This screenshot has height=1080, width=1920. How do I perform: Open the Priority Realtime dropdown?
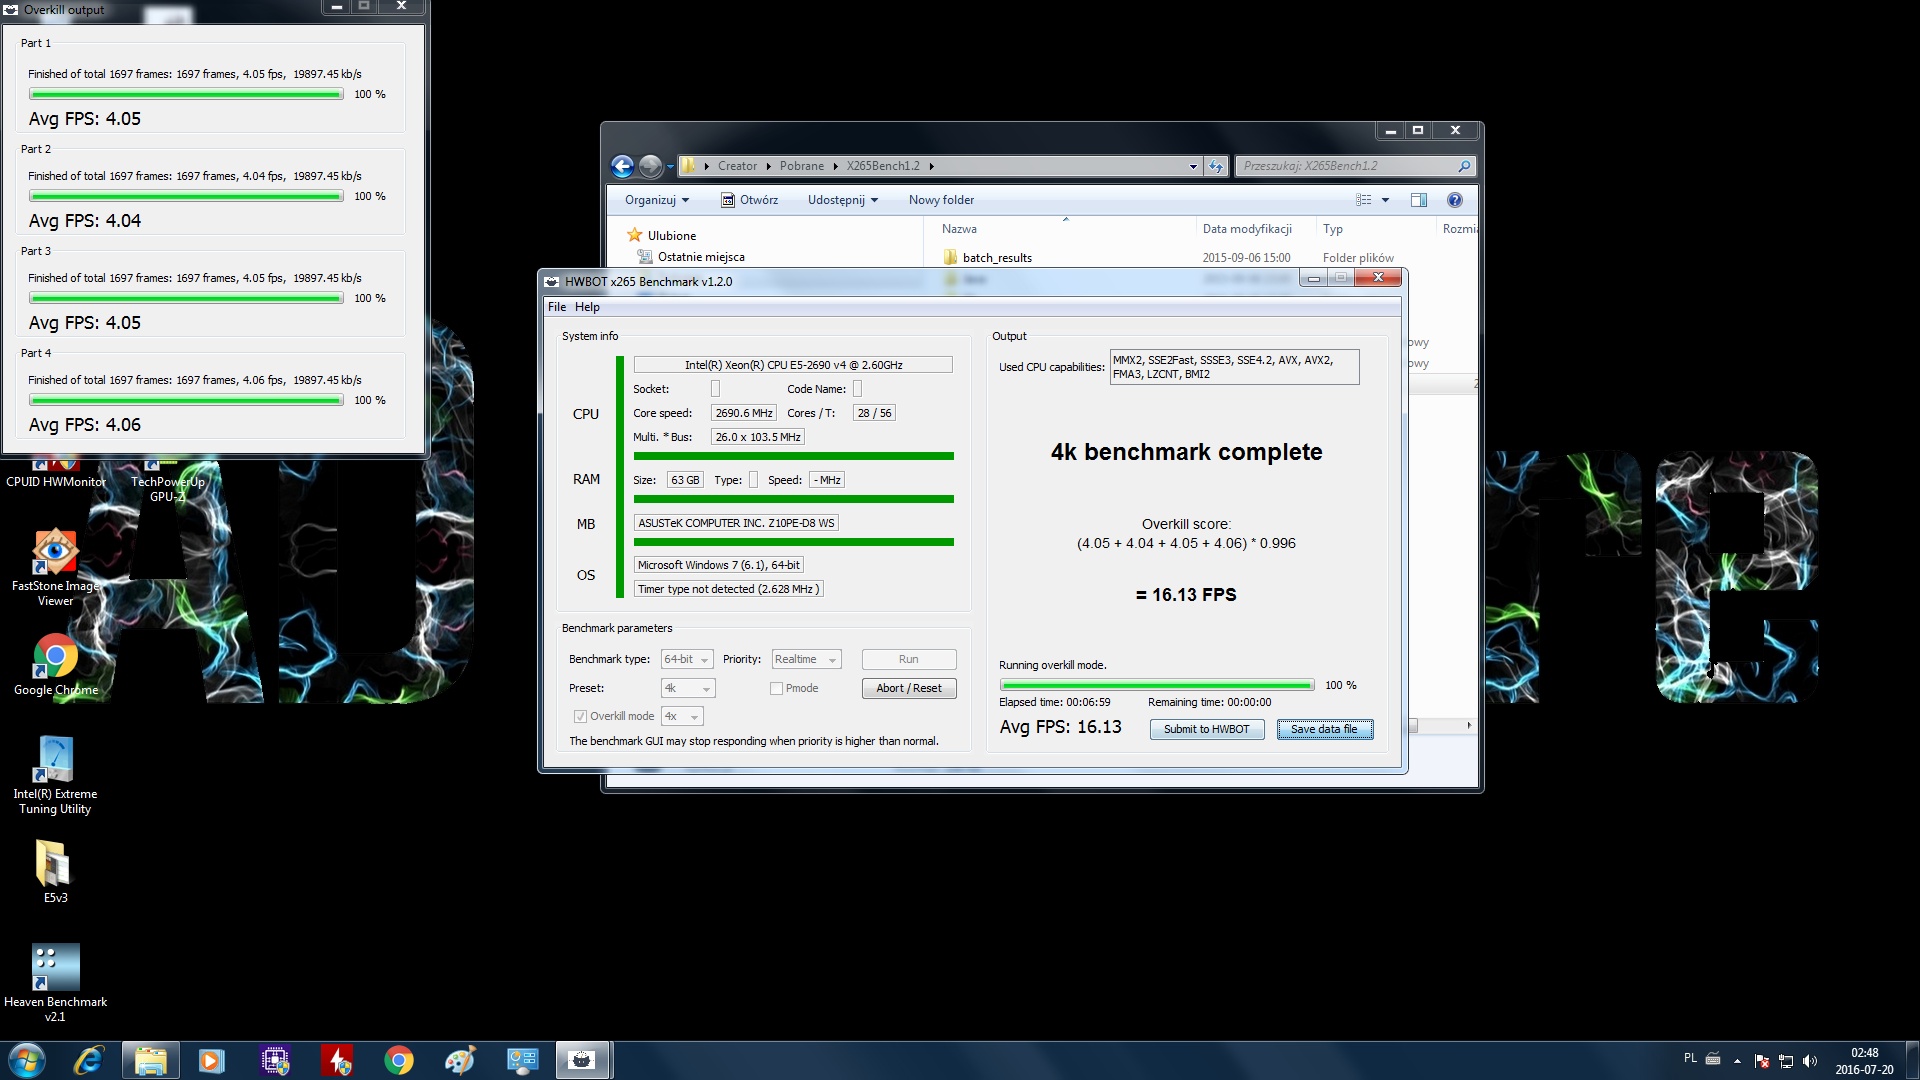(806, 659)
